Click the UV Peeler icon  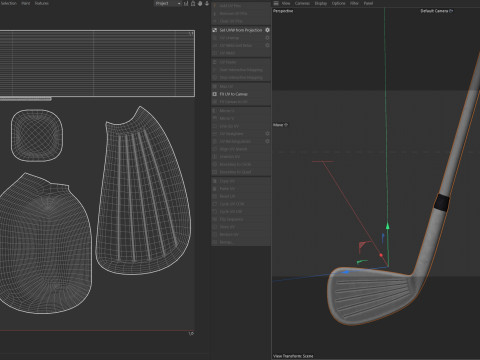pyautogui.click(x=215, y=62)
